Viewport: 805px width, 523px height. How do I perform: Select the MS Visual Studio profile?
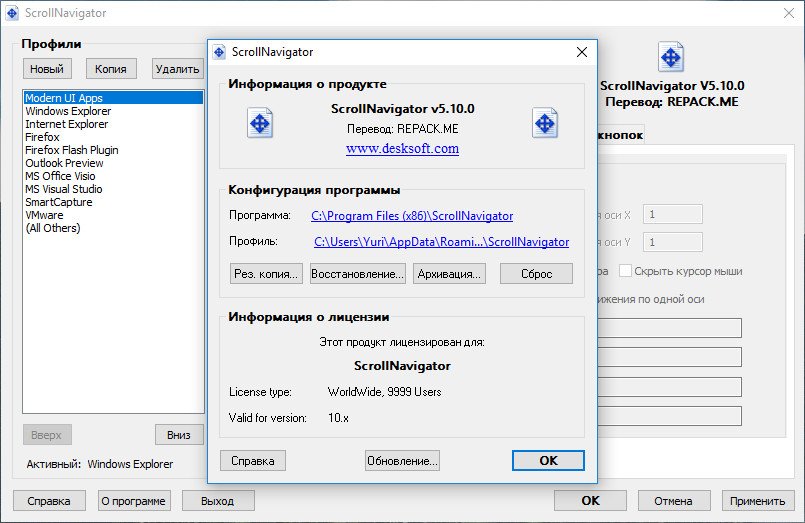[113, 189]
